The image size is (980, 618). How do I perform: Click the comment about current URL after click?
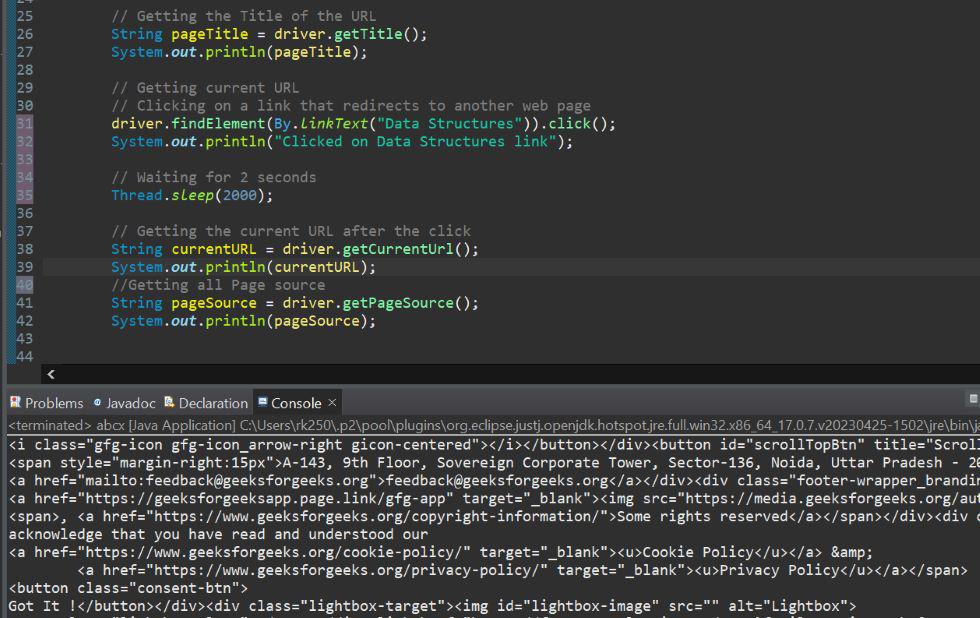(x=291, y=231)
